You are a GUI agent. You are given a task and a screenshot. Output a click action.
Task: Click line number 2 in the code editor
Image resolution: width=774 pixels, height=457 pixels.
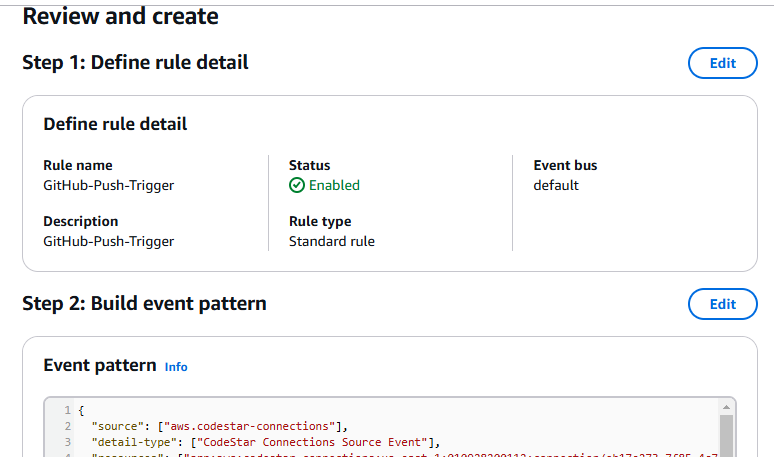(67, 426)
